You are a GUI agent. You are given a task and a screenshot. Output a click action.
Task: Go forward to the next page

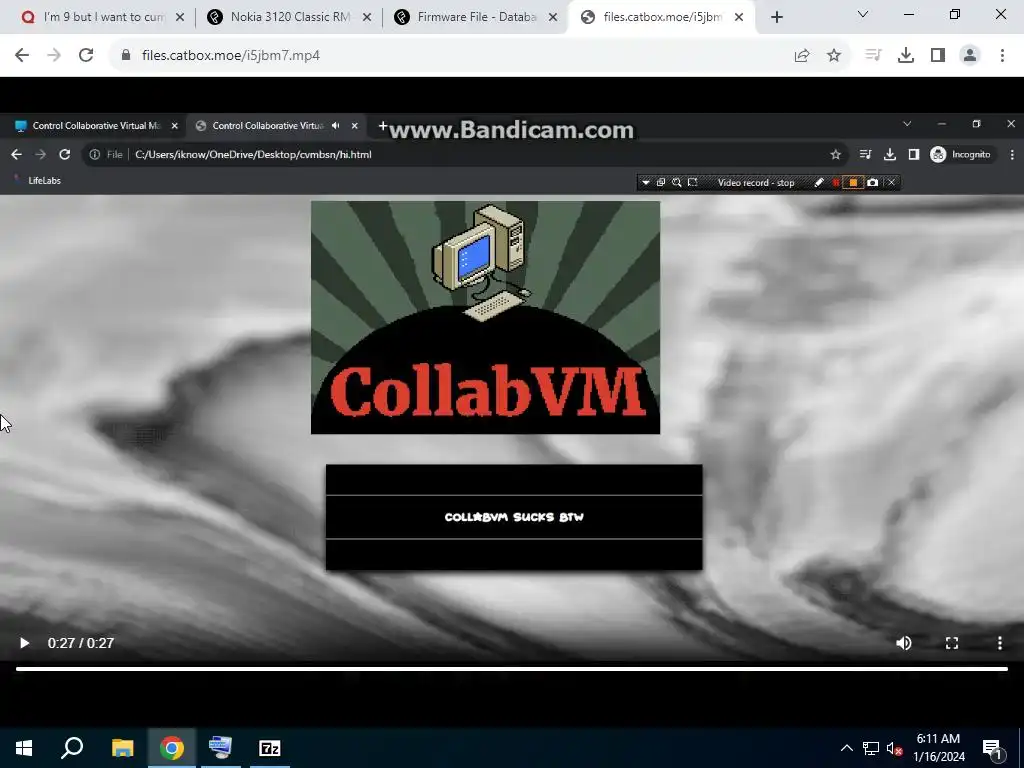click(x=54, y=56)
